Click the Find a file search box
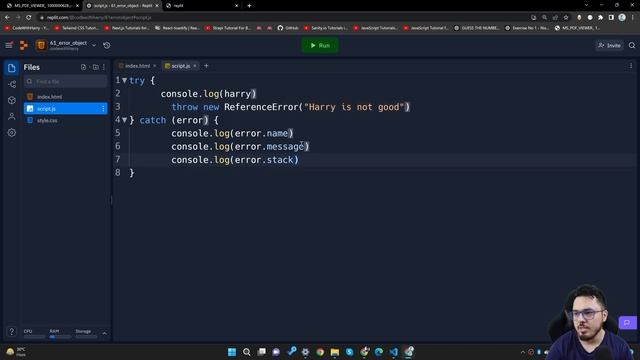The height and width of the screenshot is (360, 640). (x=66, y=82)
